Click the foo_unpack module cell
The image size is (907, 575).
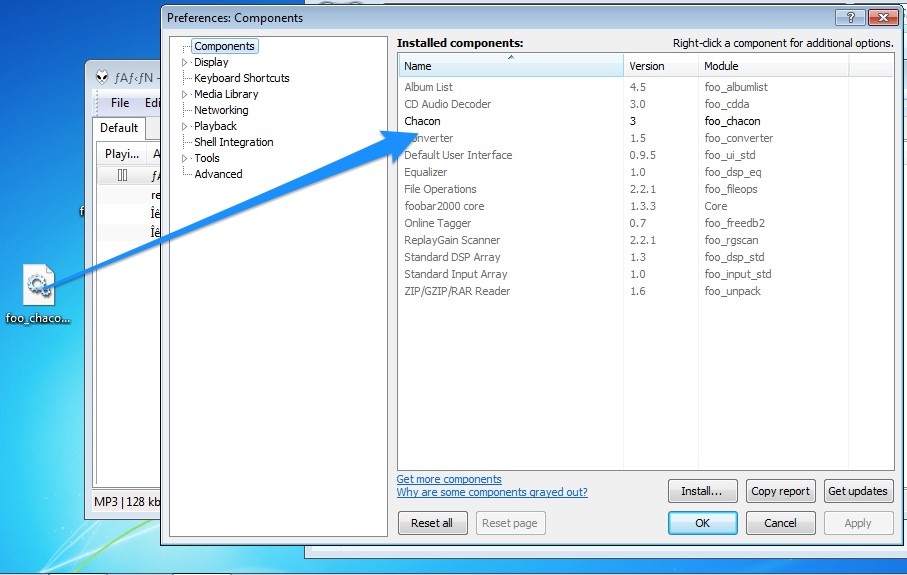pos(732,291)
